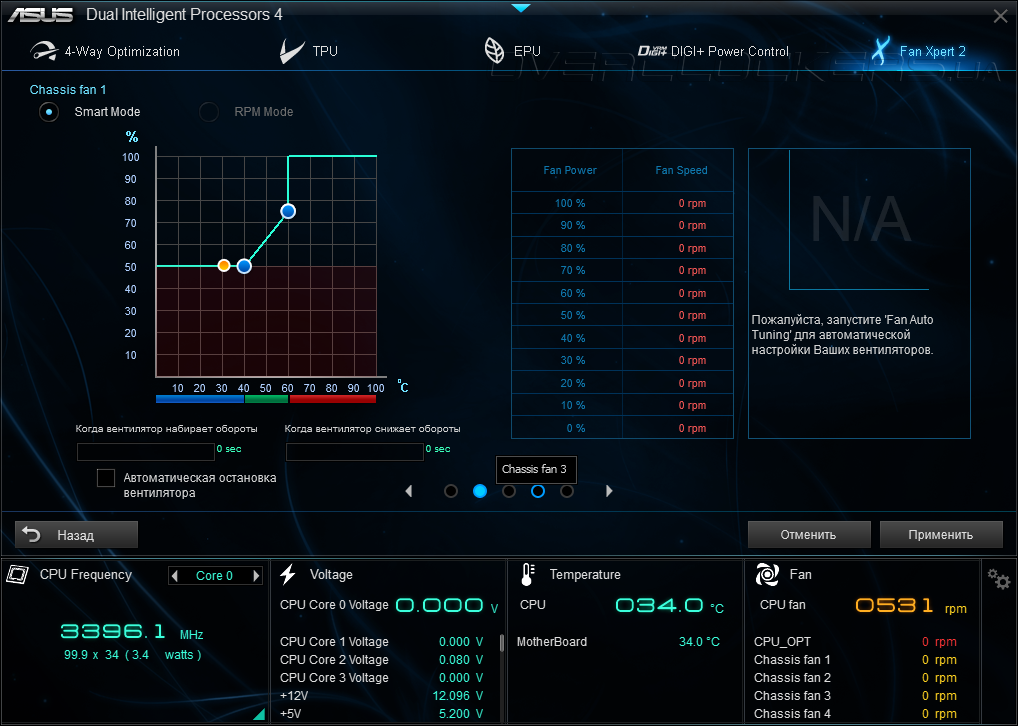1018x726 pixels.
Task: Go to previous fan with left arrow
Action: point(409,491)
